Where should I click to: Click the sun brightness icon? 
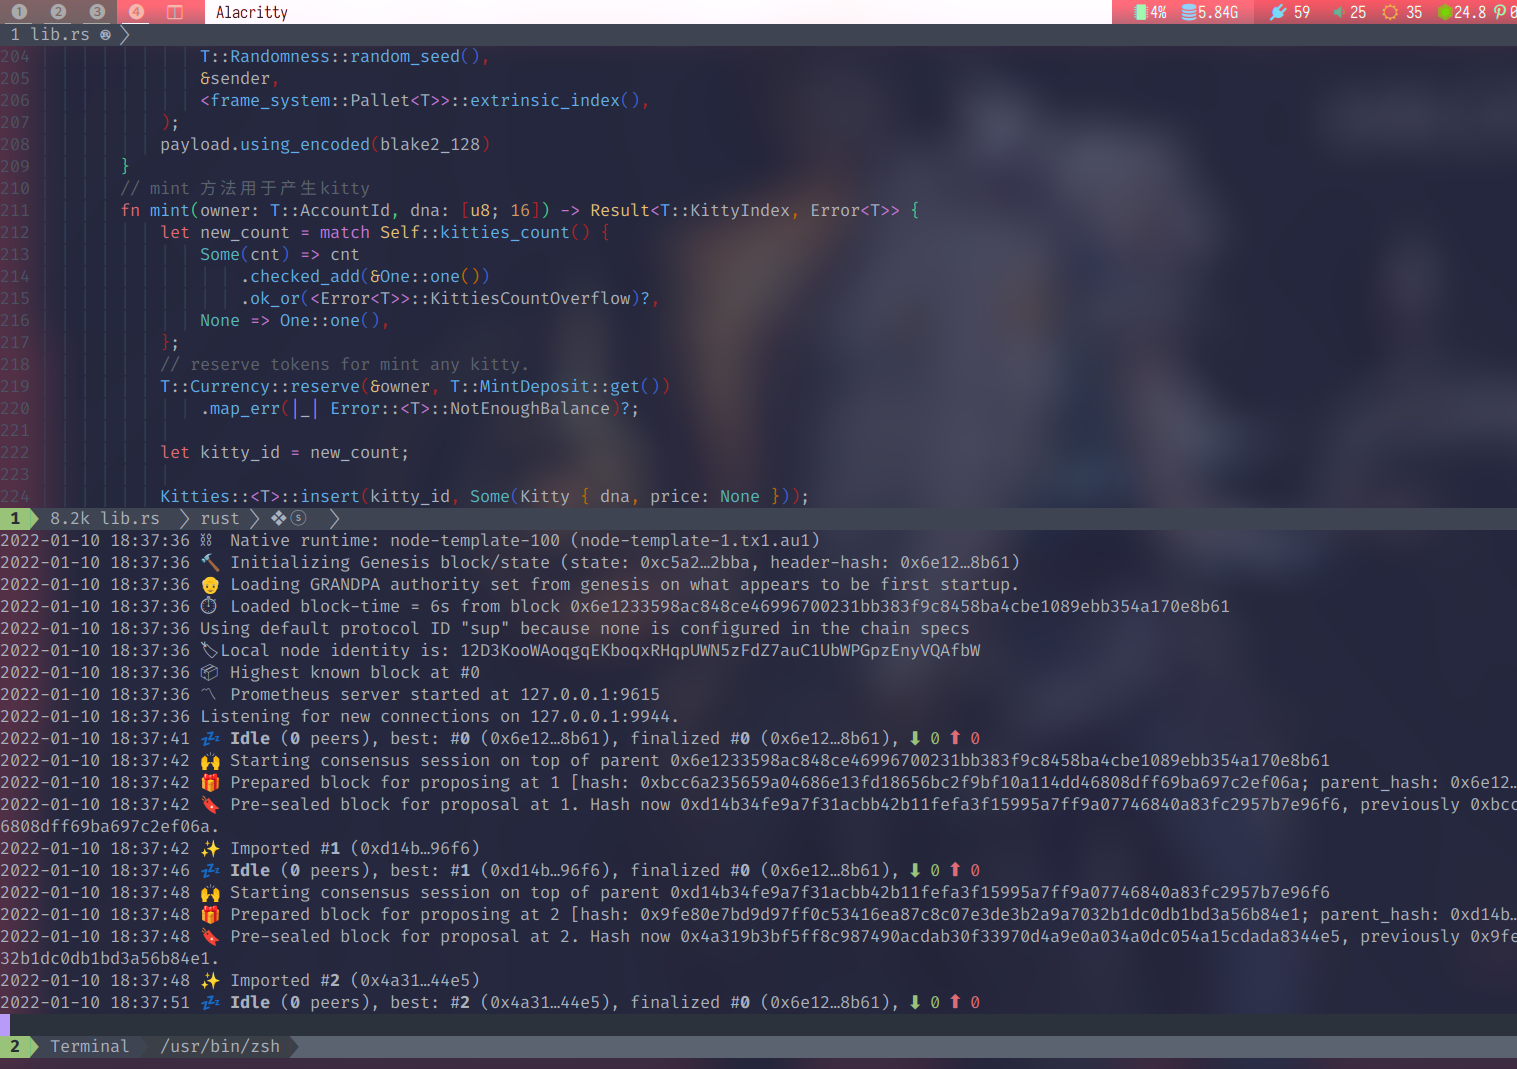(x=1390, y=12)
